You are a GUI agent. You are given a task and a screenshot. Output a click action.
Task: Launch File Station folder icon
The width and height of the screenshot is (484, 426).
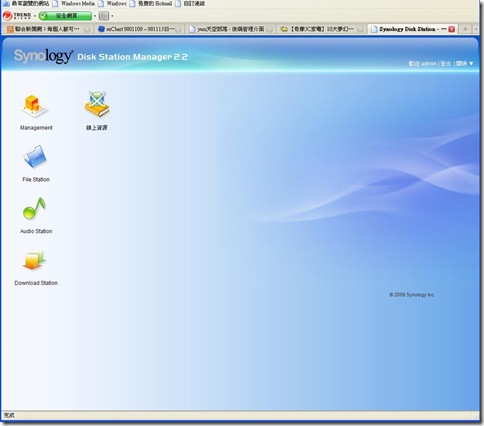click(x=35, y=156)
